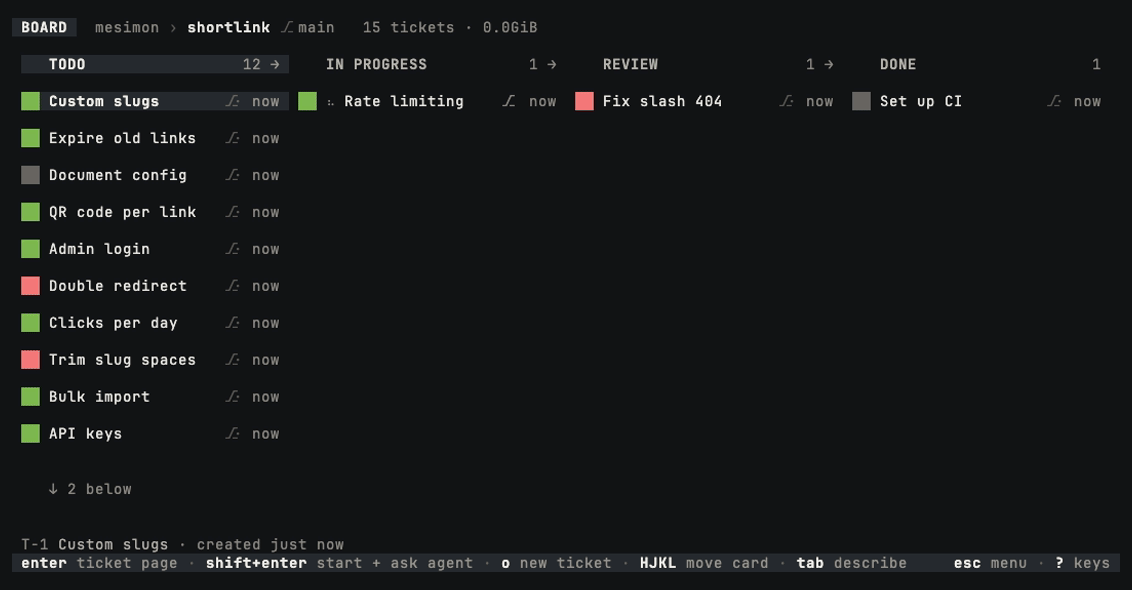
Task: Click the branch icon on Trim slug spaces row
Action: 232,359
